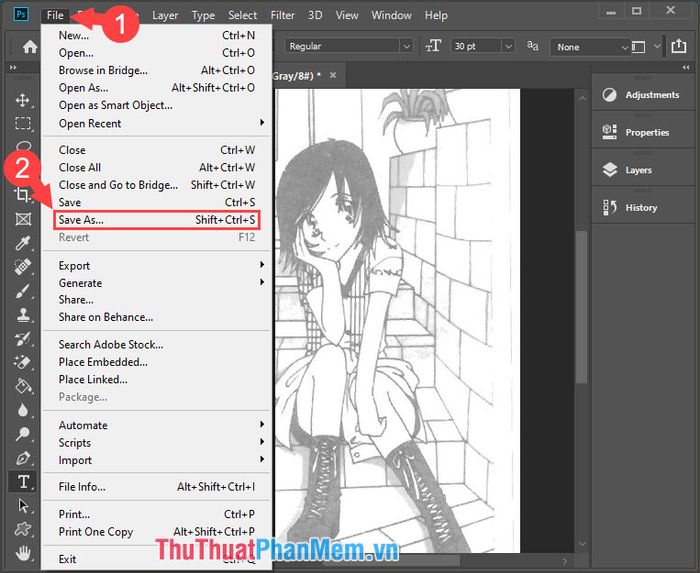Open the Window menu
The width and height of the screenshot is (700, 573).
tap(392, 15)
